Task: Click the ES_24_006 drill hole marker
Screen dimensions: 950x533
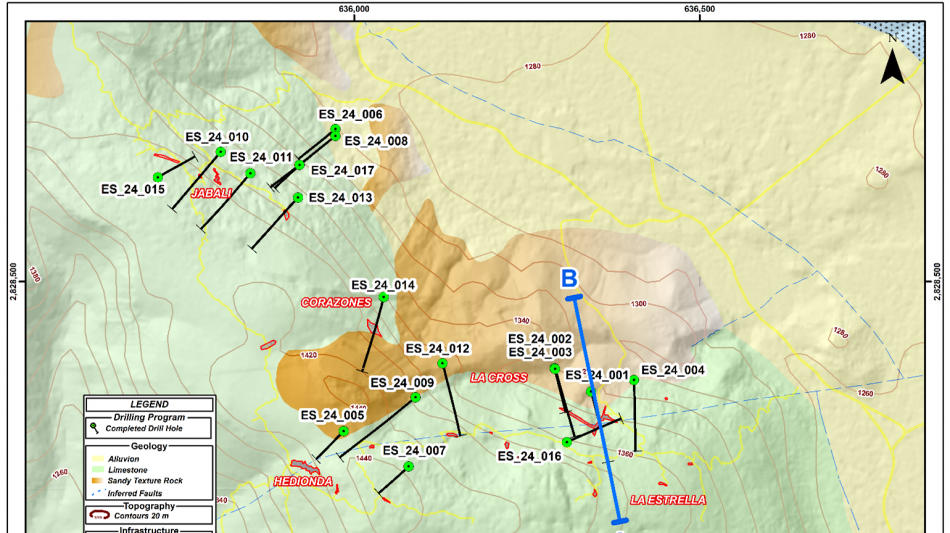Action: point(336,129)
